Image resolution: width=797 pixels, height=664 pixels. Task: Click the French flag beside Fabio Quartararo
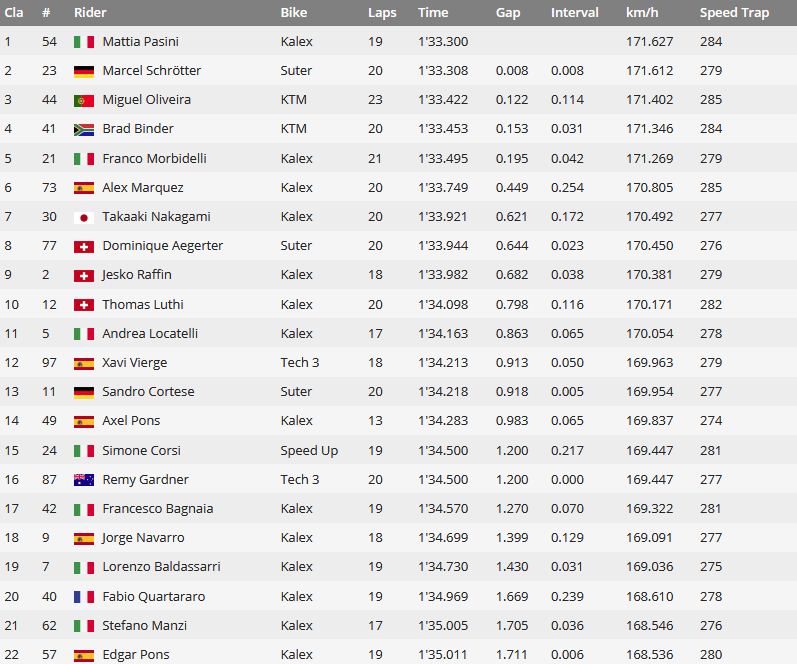click(84, 597)
